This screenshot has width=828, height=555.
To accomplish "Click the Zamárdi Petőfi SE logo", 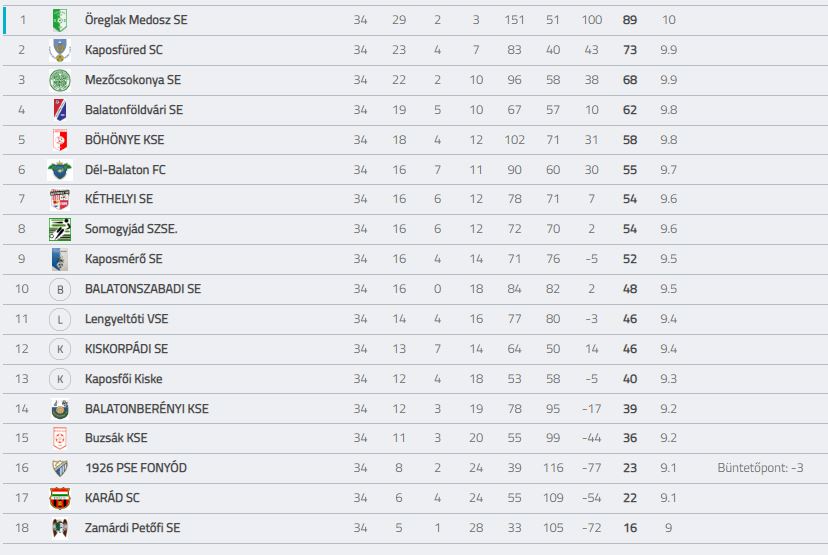I will point(60,528).
